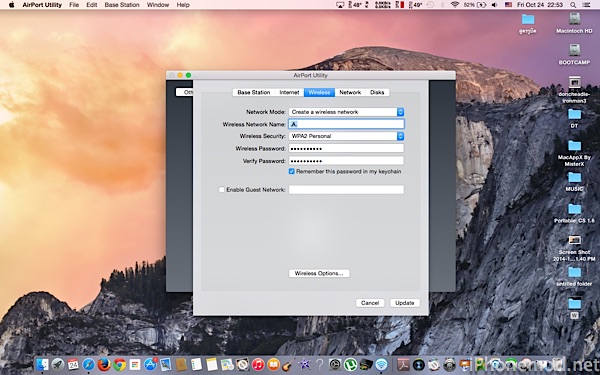Click the Guest Network name field

click(x=346, y=189)
